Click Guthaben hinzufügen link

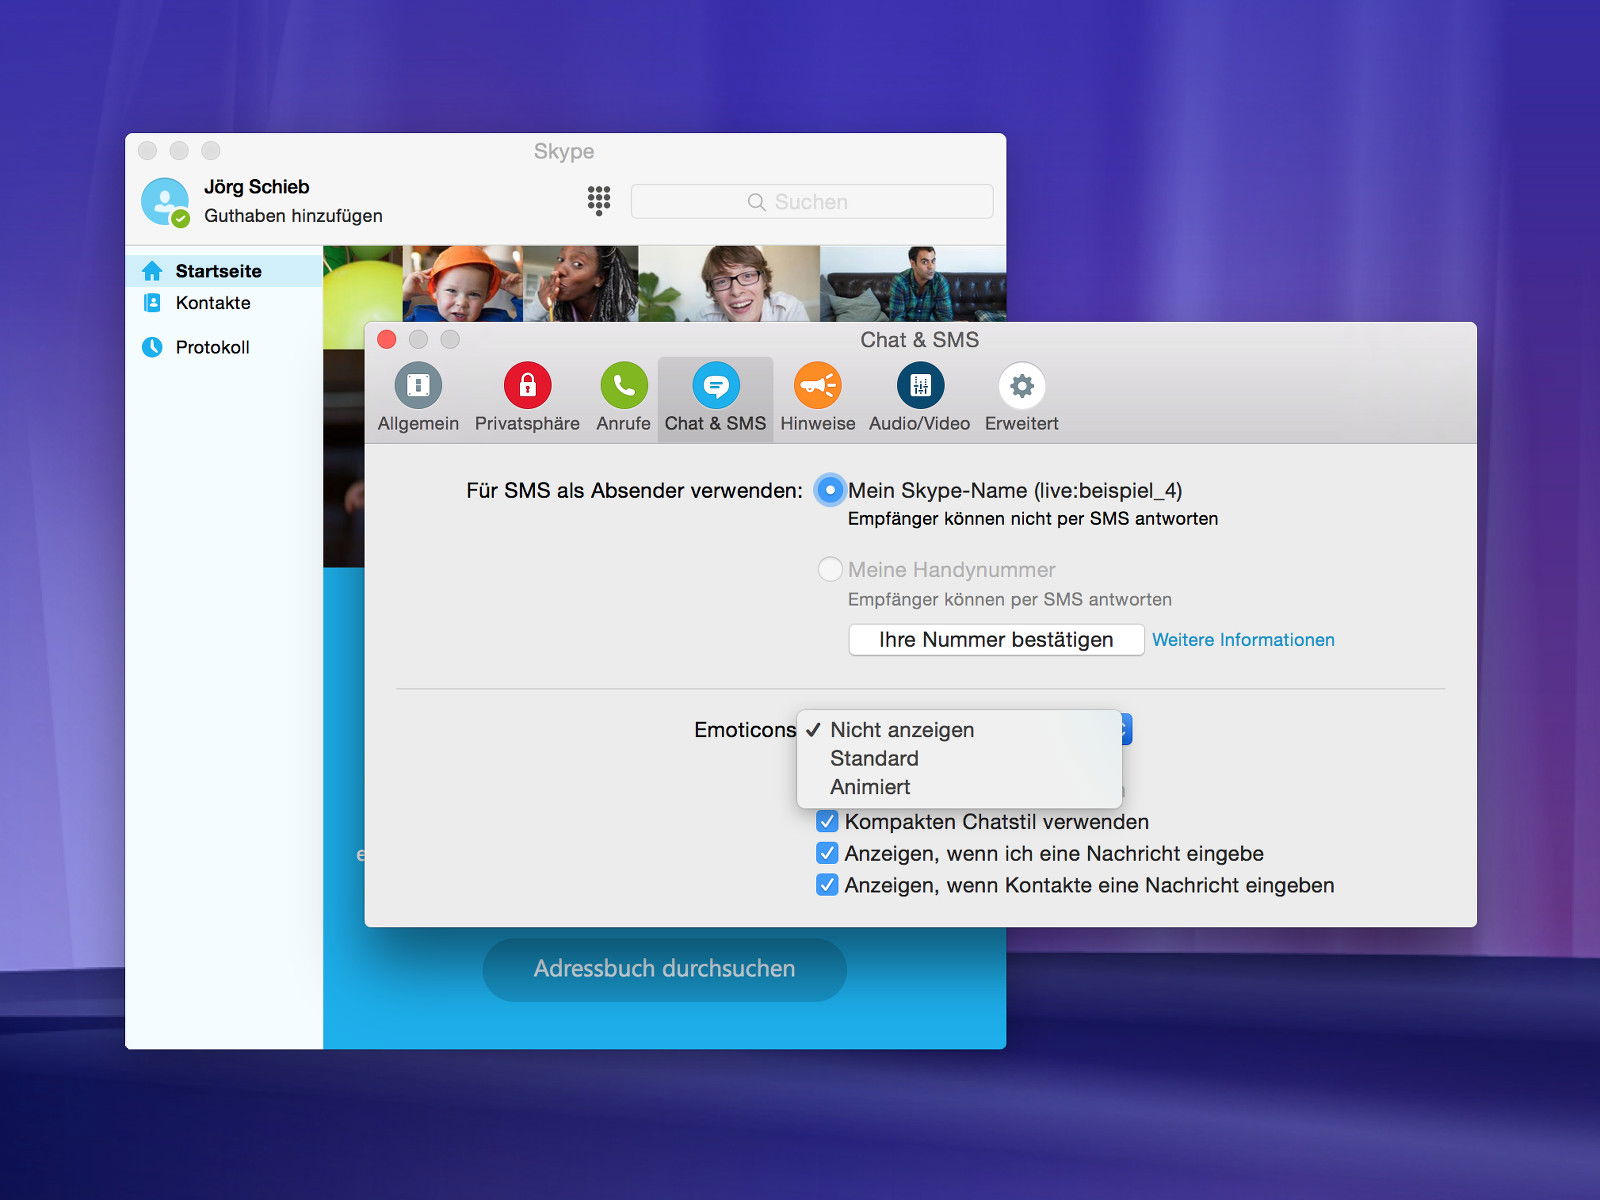pos(293,216)
